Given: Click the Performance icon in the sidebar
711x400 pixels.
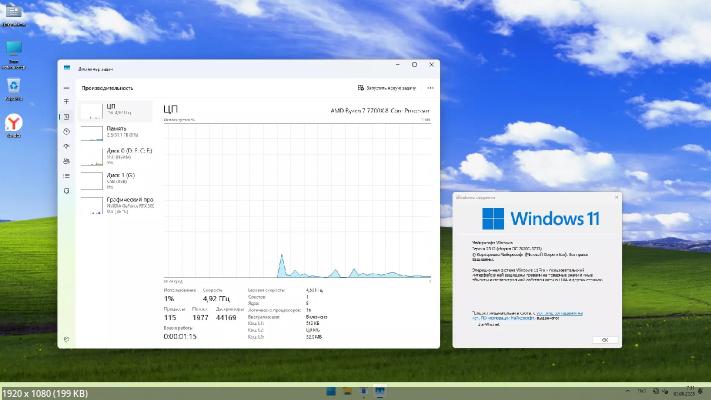Looking at the screenshot, I should click(67, 117).
